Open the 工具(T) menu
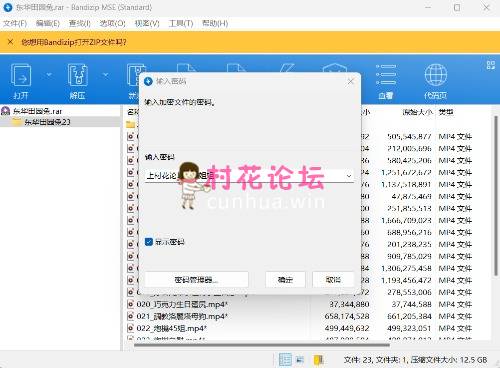The image size is (500, 368). (x=181, y=23)
